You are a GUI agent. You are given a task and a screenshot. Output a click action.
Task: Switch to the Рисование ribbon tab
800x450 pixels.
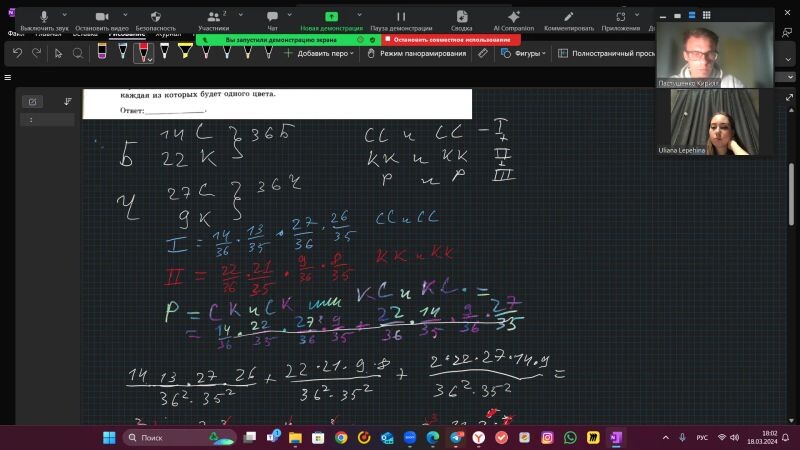(126, 35)
